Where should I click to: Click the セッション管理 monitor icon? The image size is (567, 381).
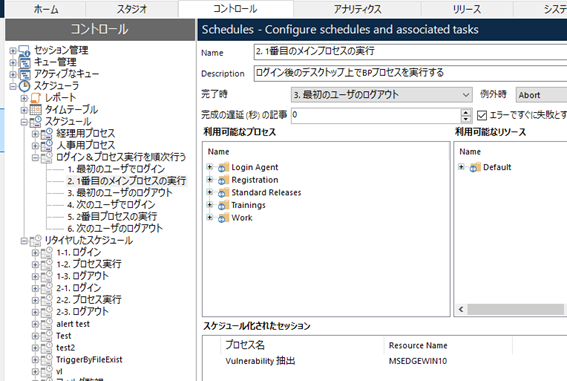pyautogui.click(x=24, y=51)
